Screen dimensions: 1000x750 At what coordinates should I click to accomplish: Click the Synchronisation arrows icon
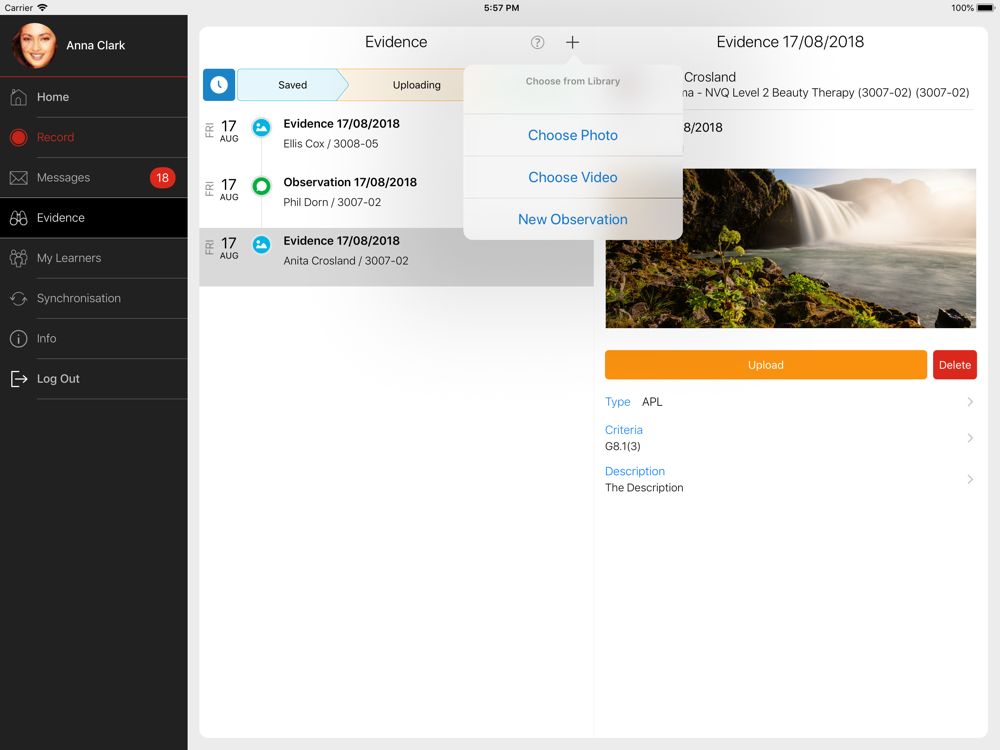[x=18, y=298]
